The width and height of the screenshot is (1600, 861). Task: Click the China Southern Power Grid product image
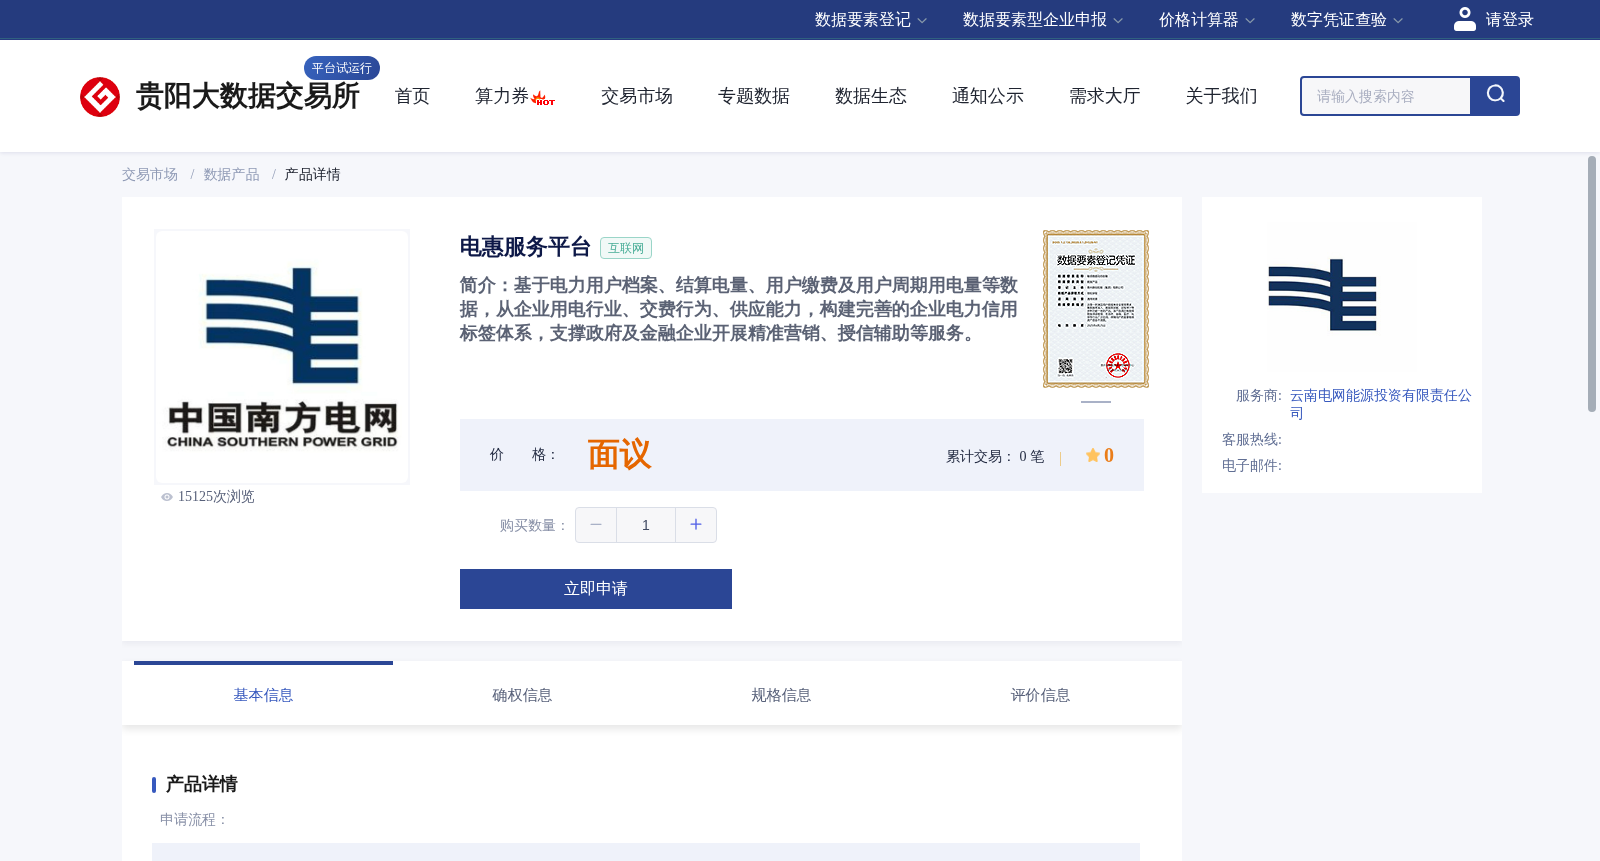point(282,357)
